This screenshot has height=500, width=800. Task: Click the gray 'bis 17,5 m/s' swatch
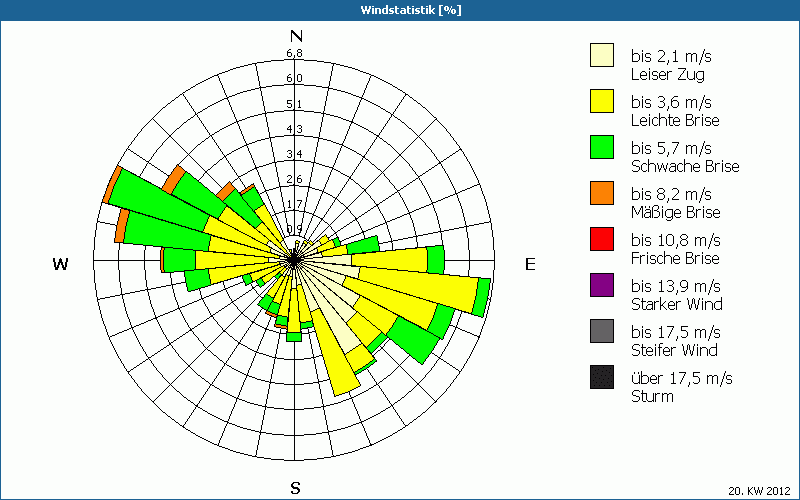point(602,331)
